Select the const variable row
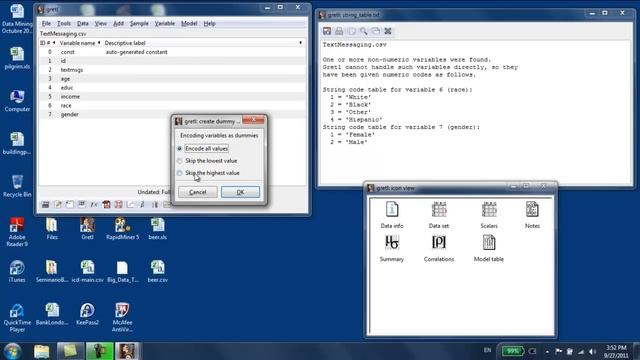 click(172, 52)
